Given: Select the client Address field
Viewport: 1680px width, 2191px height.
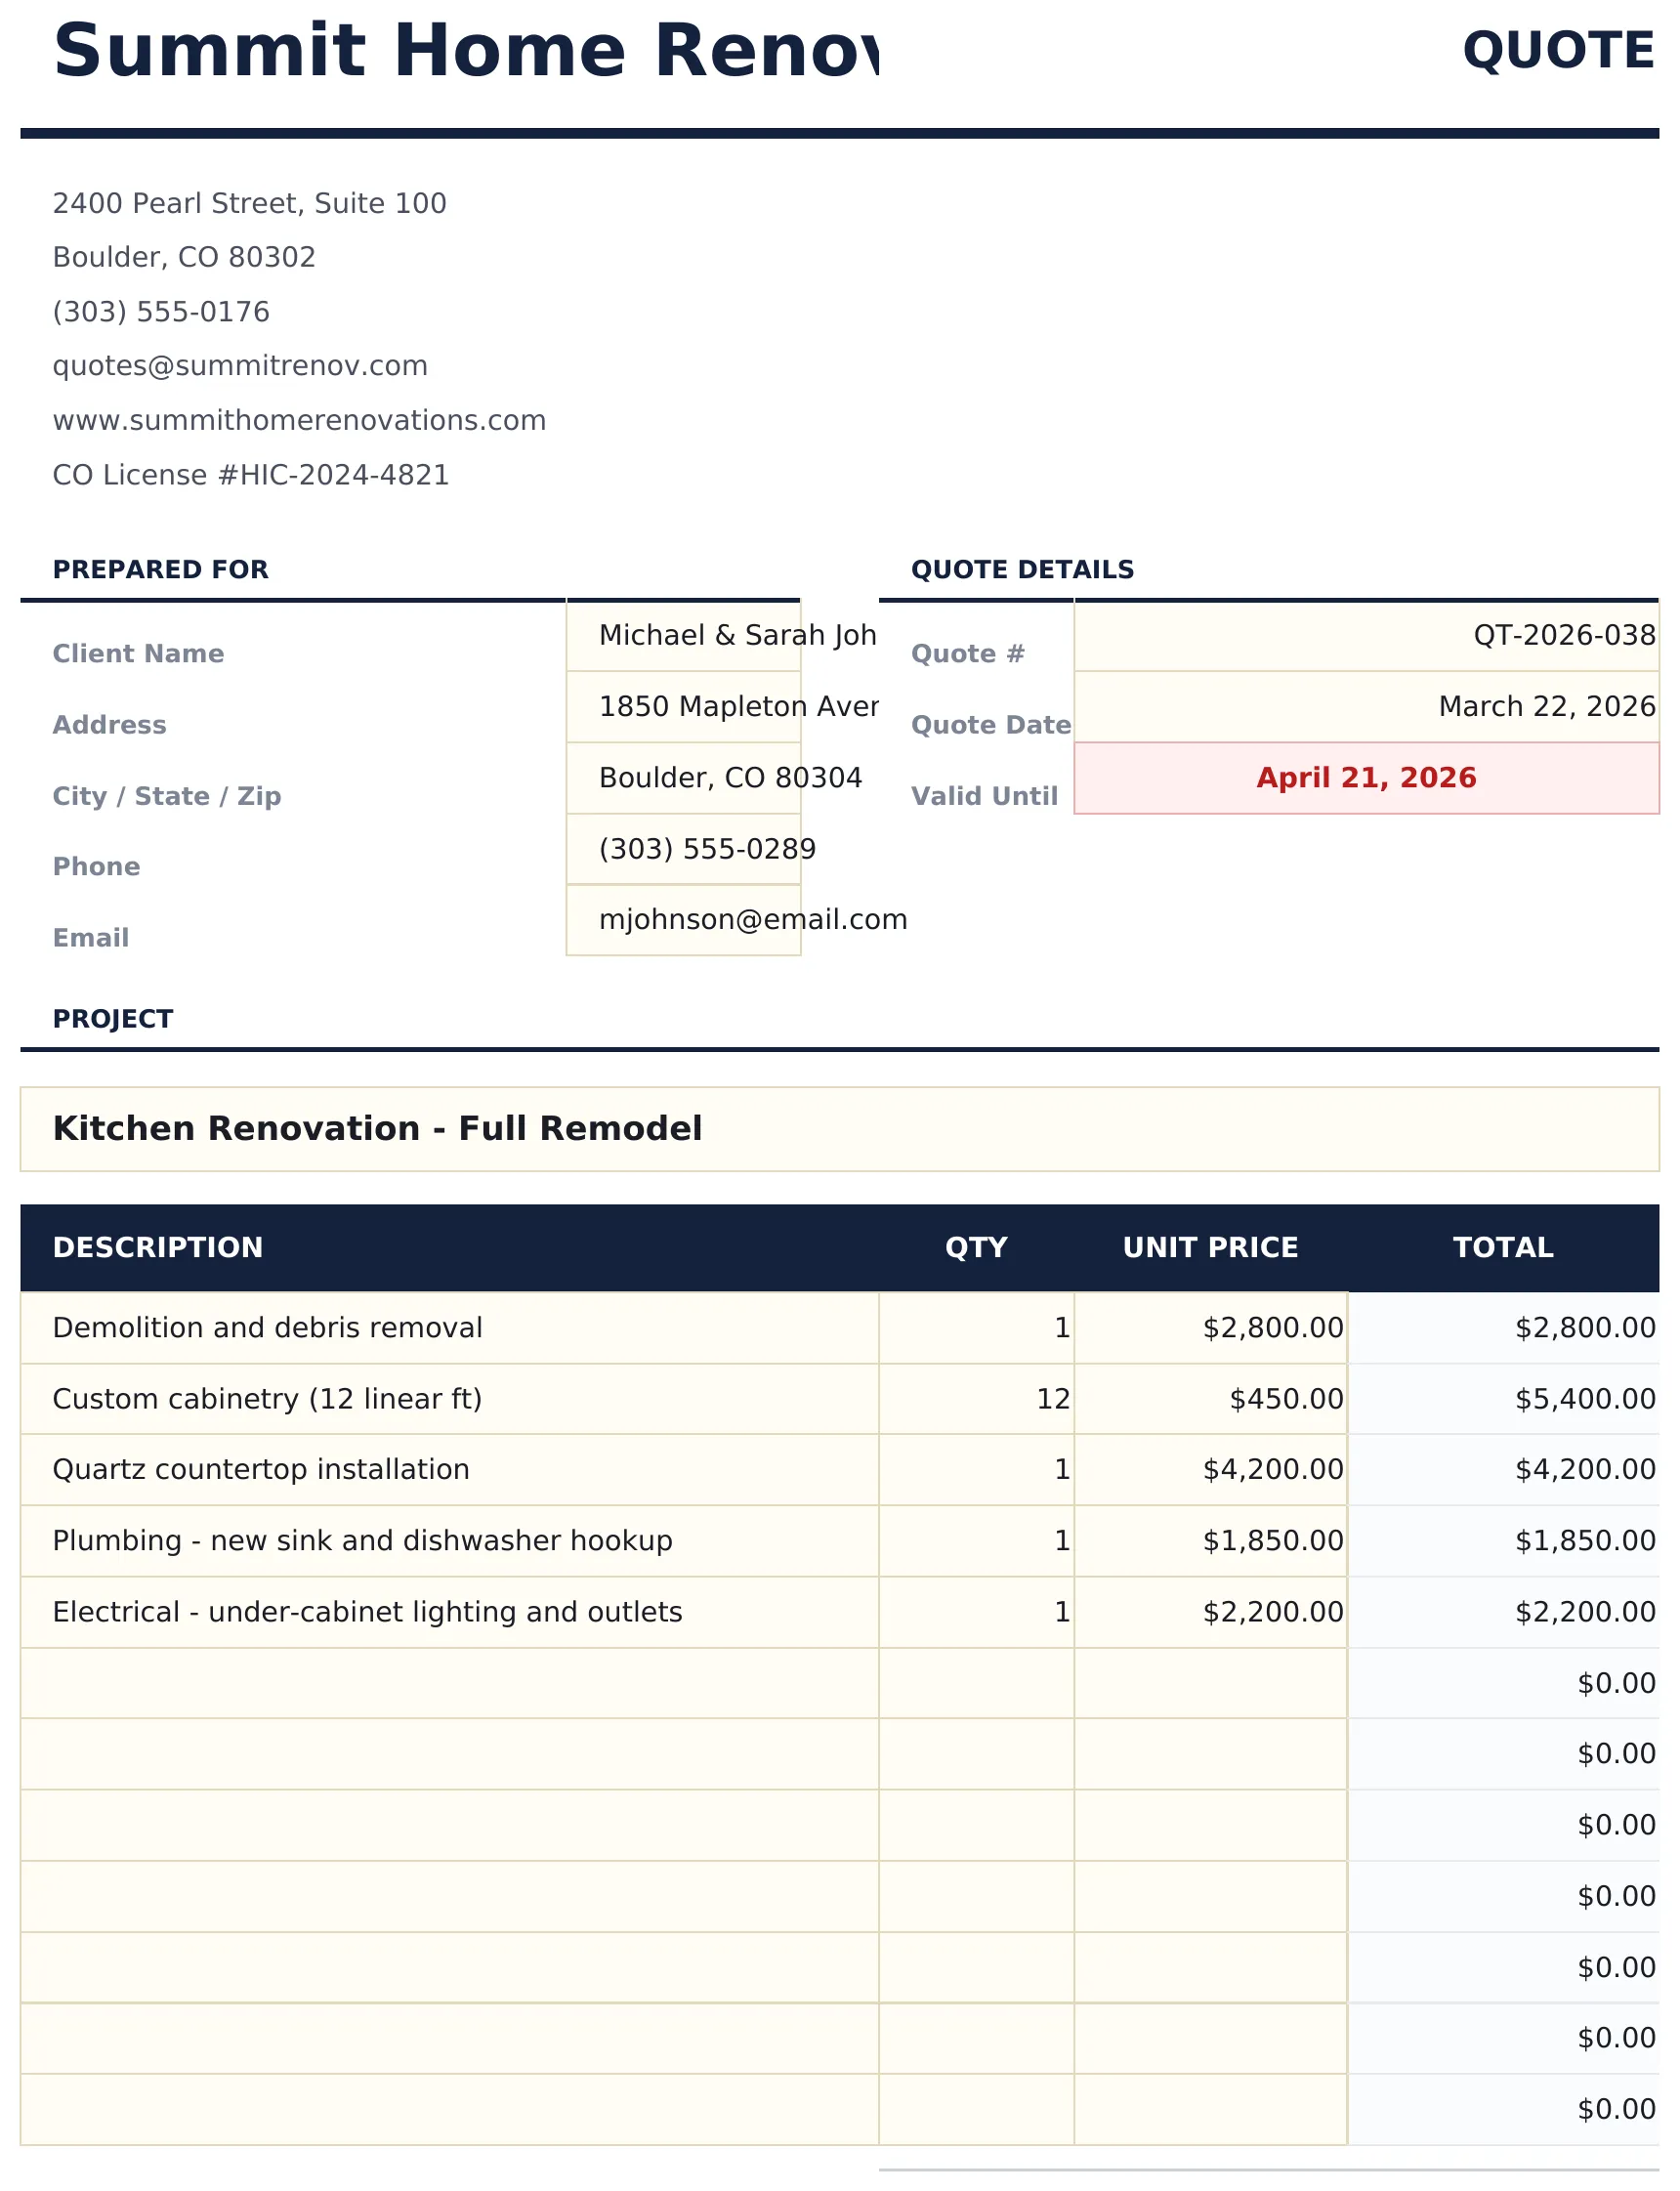Looking at the screenshot, I should tap(683, 707).
